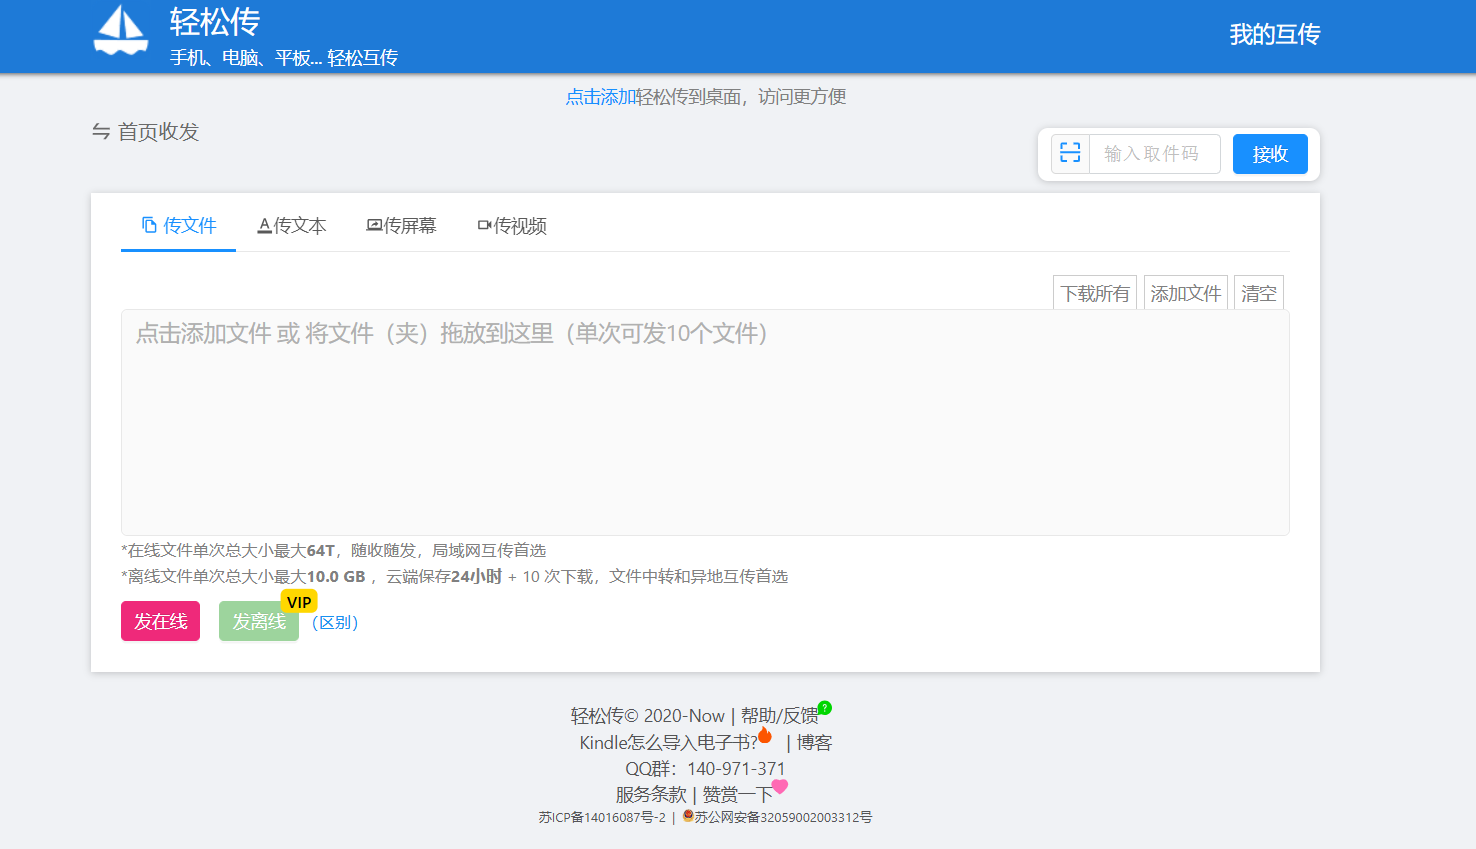This screenshot has height=849, width=1476.
Task: Focus the 输入取件码 input field
Action: tap(1154, 154)
